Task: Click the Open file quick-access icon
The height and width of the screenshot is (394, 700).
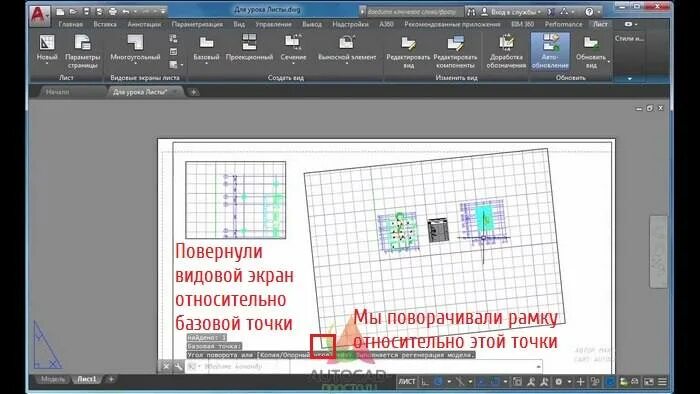Action: pos(74,12)
